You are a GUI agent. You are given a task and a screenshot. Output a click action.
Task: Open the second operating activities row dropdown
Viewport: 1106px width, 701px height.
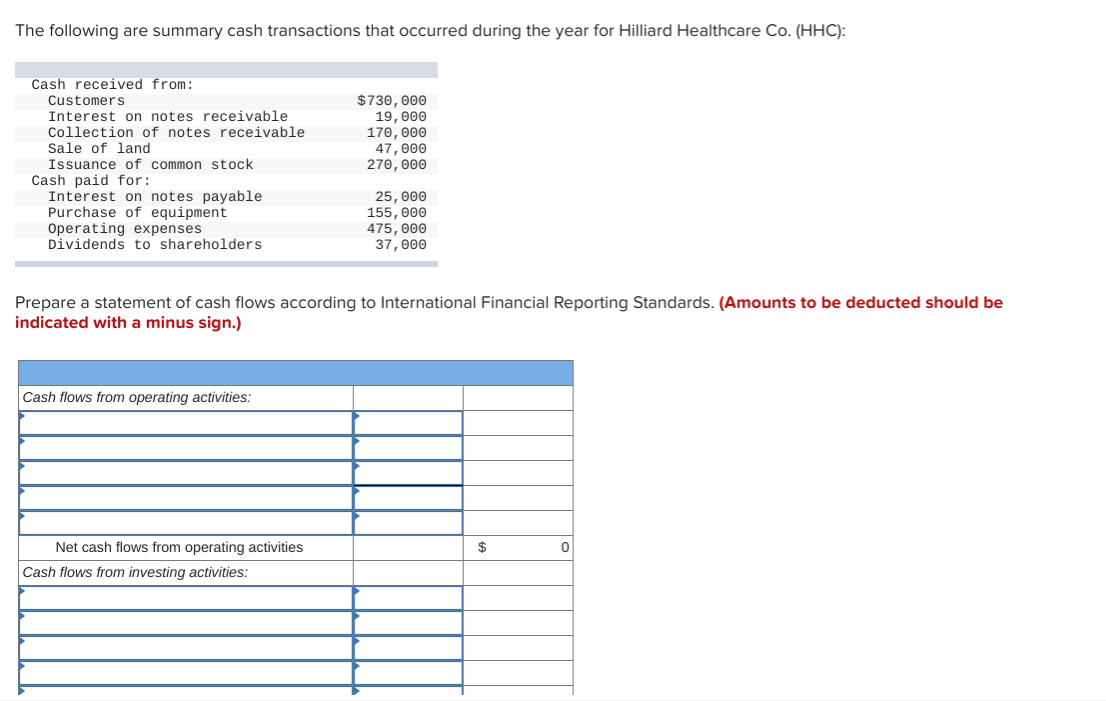pos(185,447)
